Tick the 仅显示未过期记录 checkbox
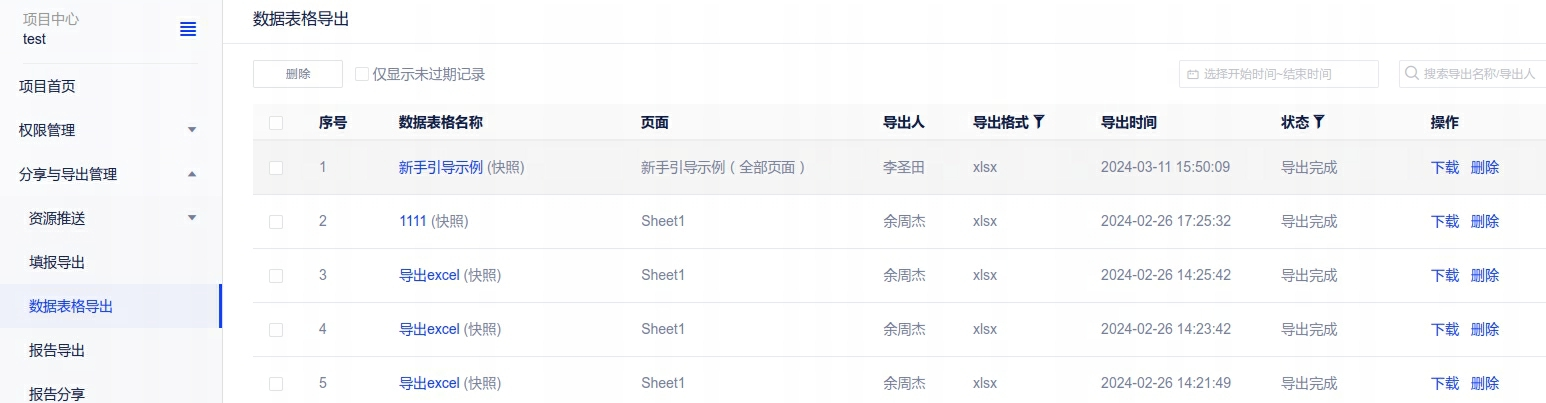Viewport: 1546px width, 403px height. tap(362, 74)
